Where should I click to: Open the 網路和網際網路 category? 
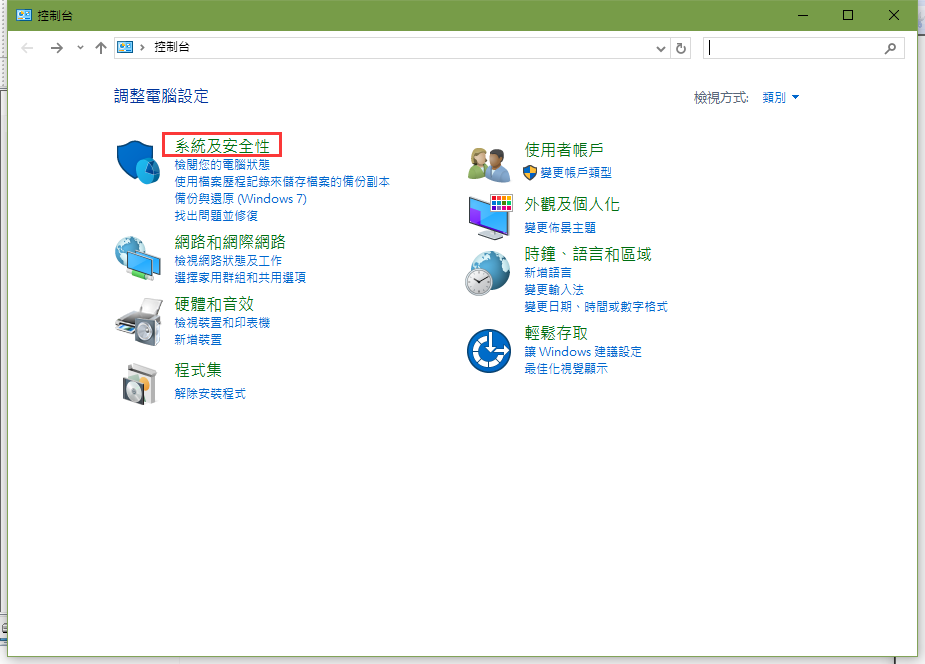230,242
